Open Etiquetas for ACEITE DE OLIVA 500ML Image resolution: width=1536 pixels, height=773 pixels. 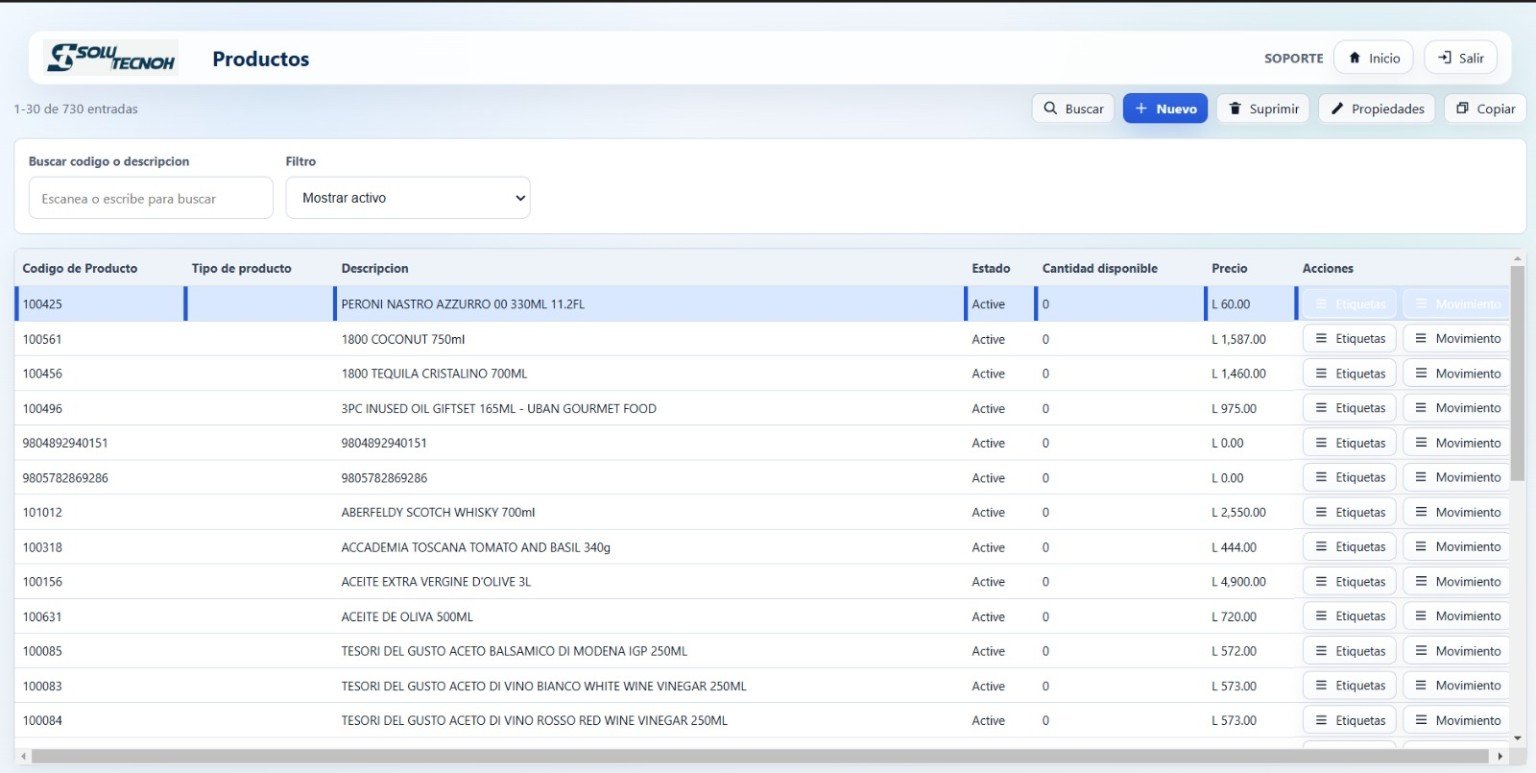click(1350, 616)
